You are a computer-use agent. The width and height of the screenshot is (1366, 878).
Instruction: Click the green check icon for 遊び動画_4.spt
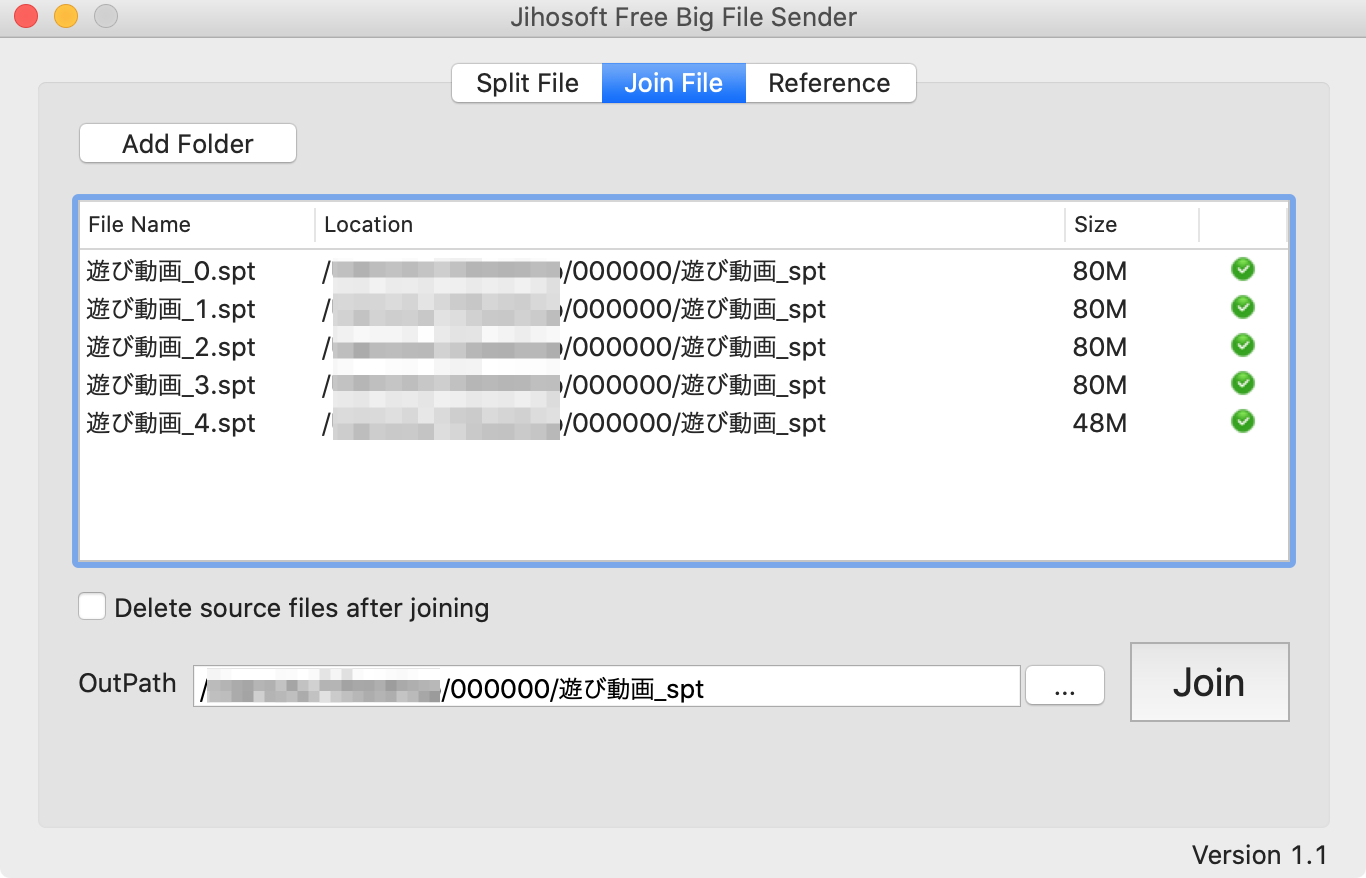pos(1243,421)
